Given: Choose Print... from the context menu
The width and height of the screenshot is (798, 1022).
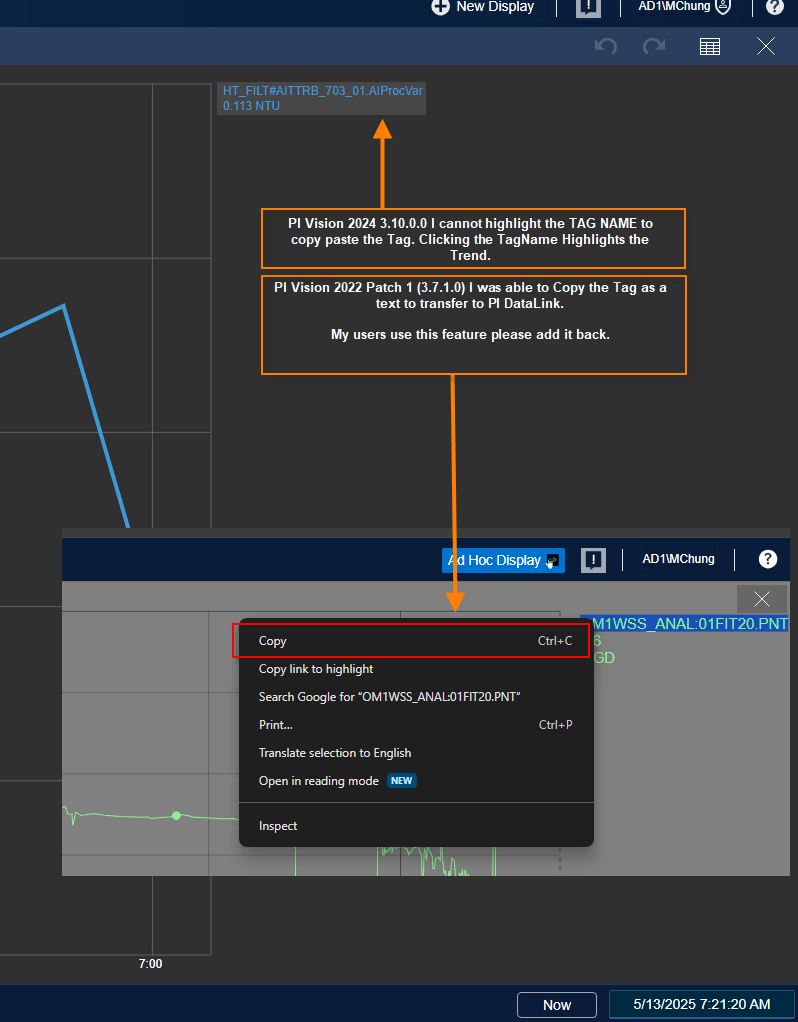Looking at the screenshot, I should coord(276,725).
